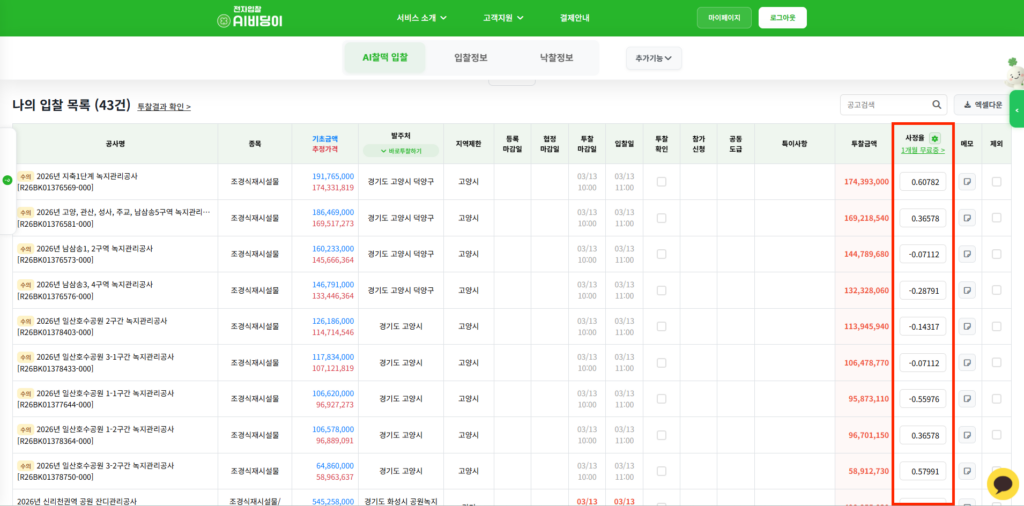This screenshot has height=506, width=1024.
Task: Expand the 고객지원 menu
Action: coord(504,18)
